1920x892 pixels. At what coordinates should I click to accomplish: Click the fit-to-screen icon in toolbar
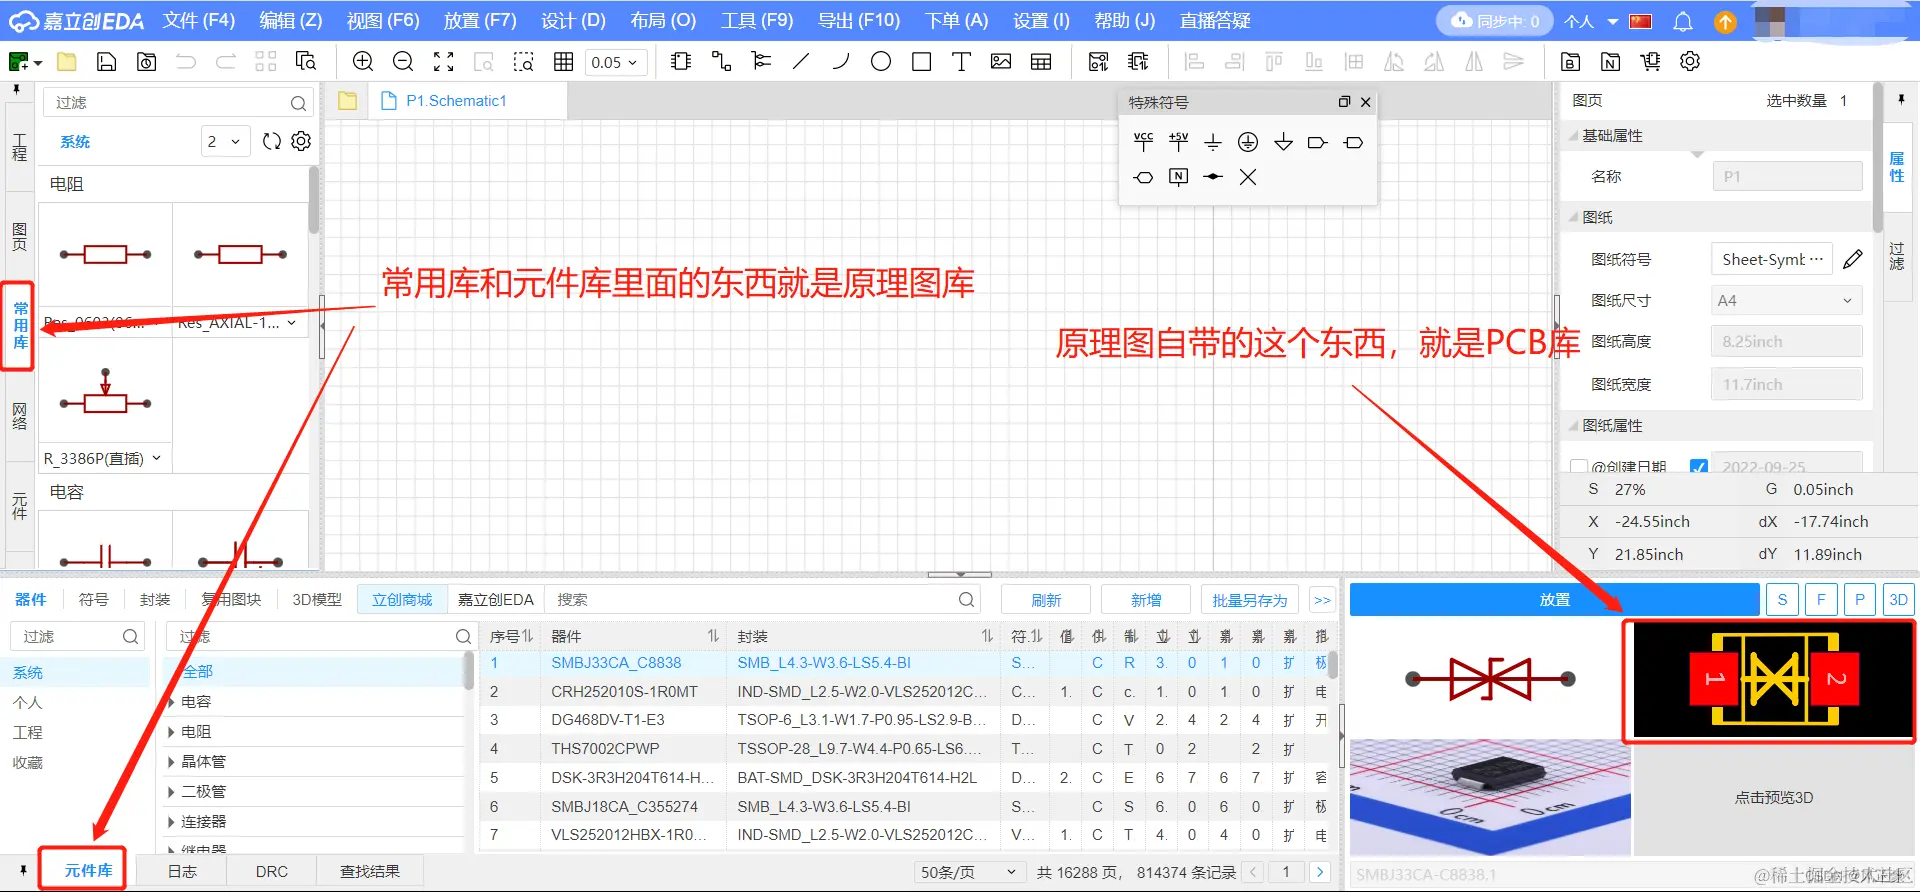click(443, 62)
